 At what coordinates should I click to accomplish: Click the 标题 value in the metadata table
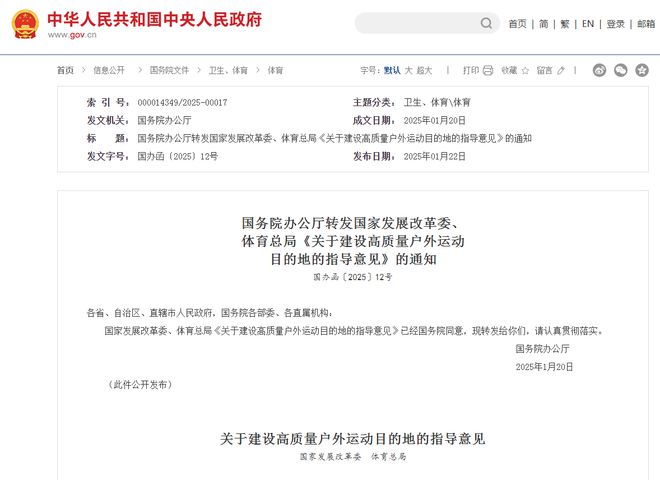[335, 138]
